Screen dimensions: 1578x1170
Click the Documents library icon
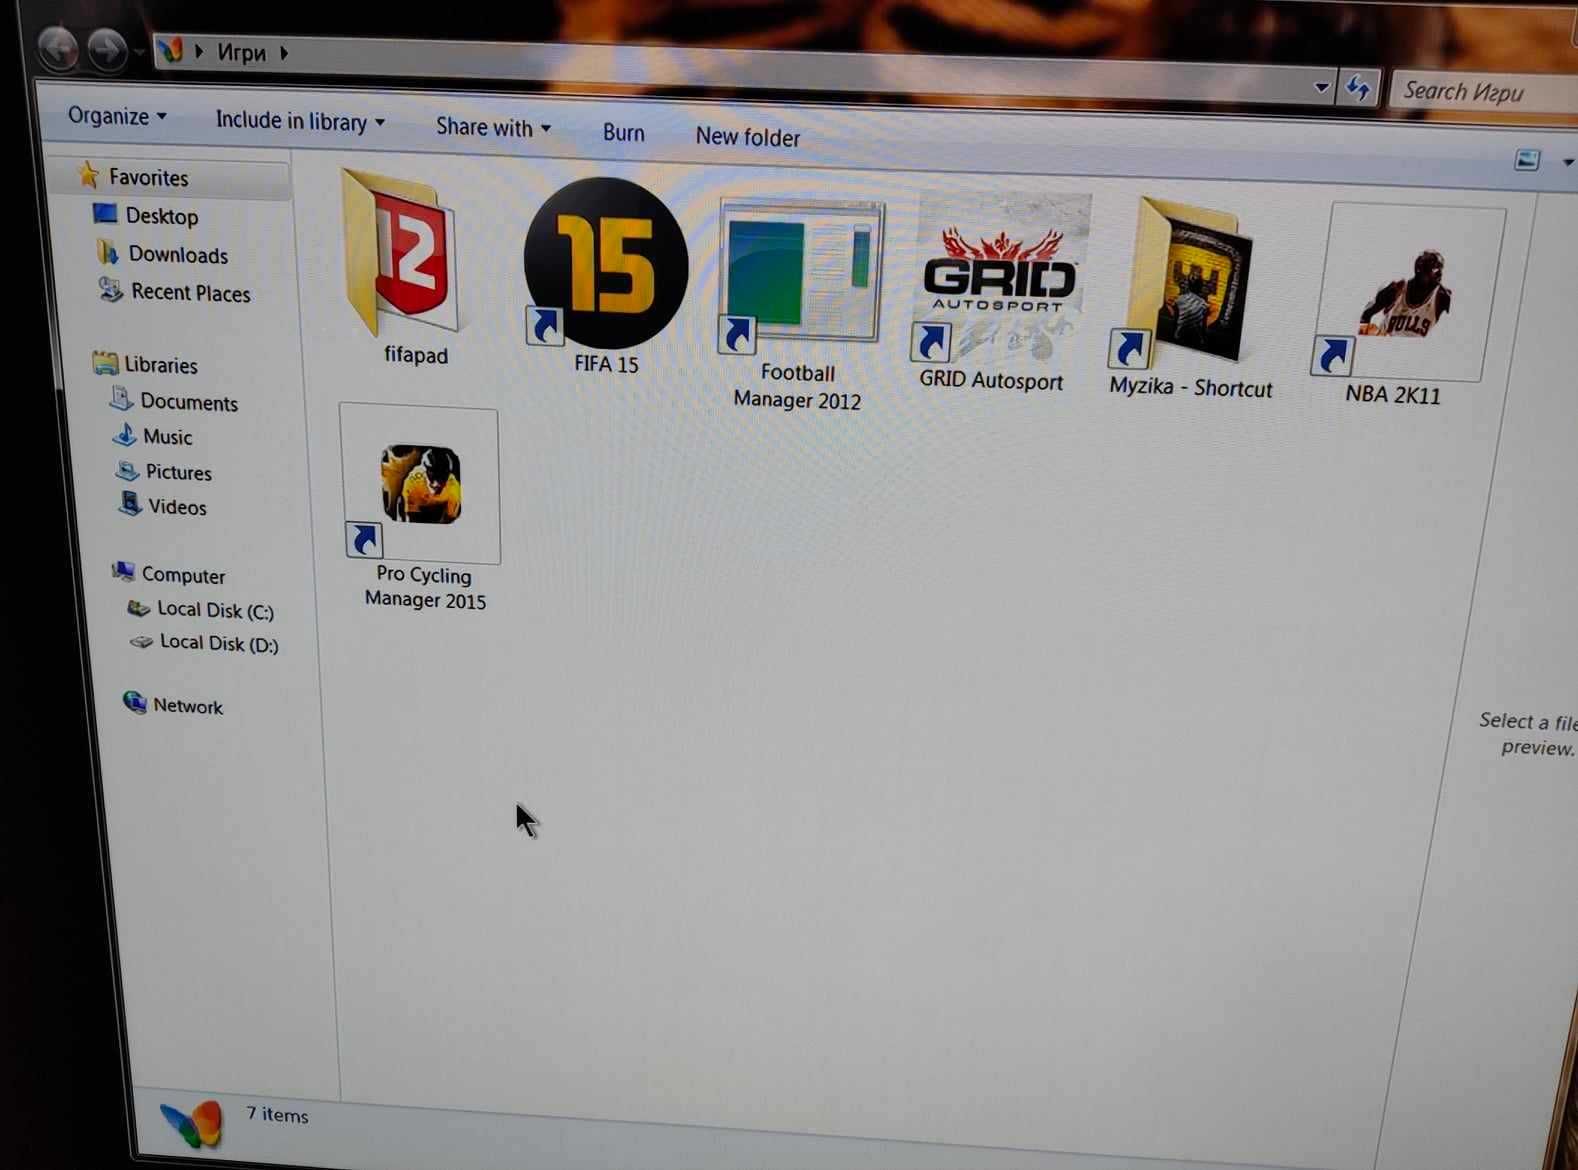(121, 400)
